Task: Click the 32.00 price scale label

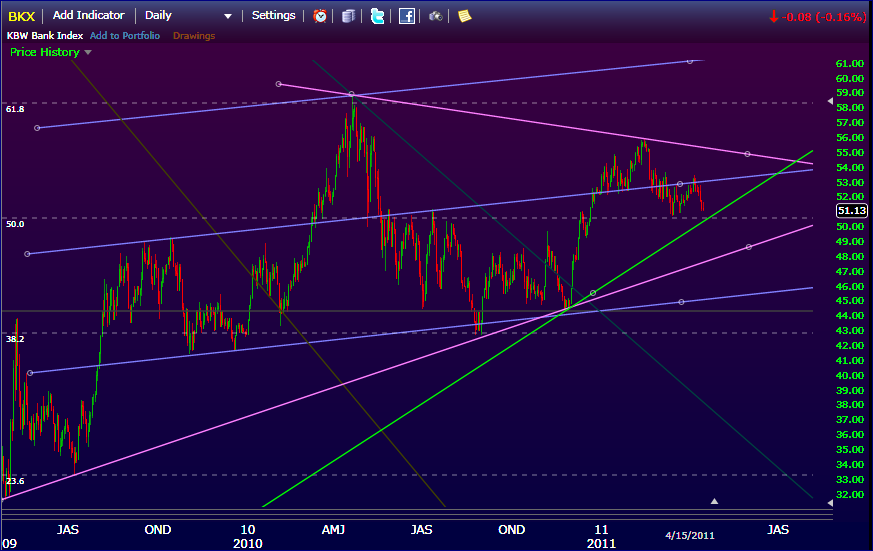Action: coord(850,495)
